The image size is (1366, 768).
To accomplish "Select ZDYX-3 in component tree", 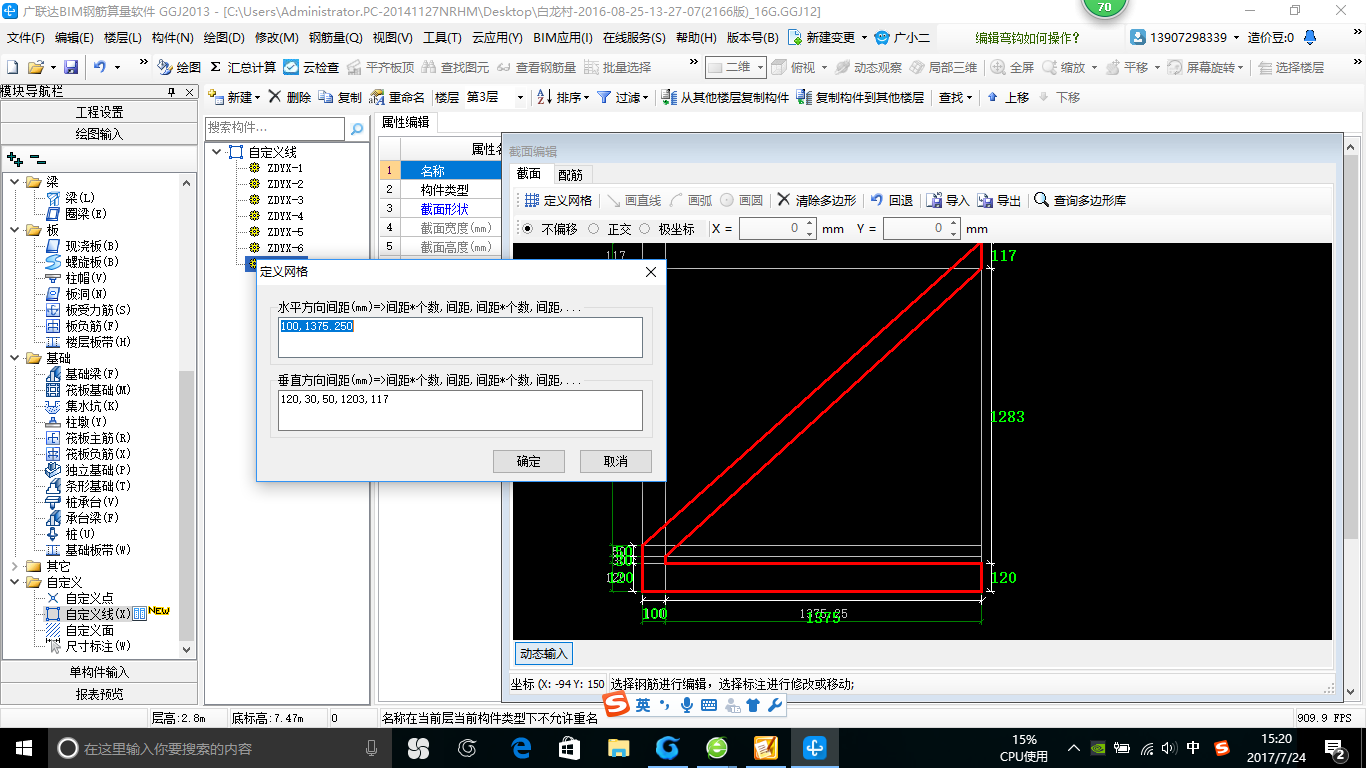I will [x=285, y=200].
